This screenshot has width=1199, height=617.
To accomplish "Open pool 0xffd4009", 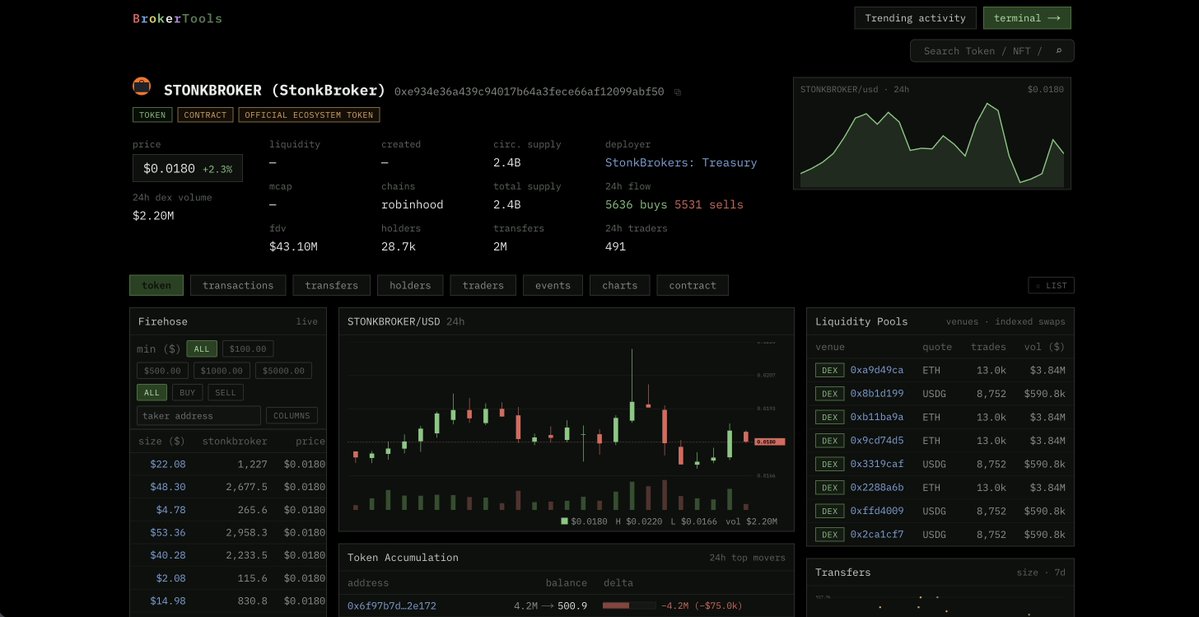I will (876, 511).
